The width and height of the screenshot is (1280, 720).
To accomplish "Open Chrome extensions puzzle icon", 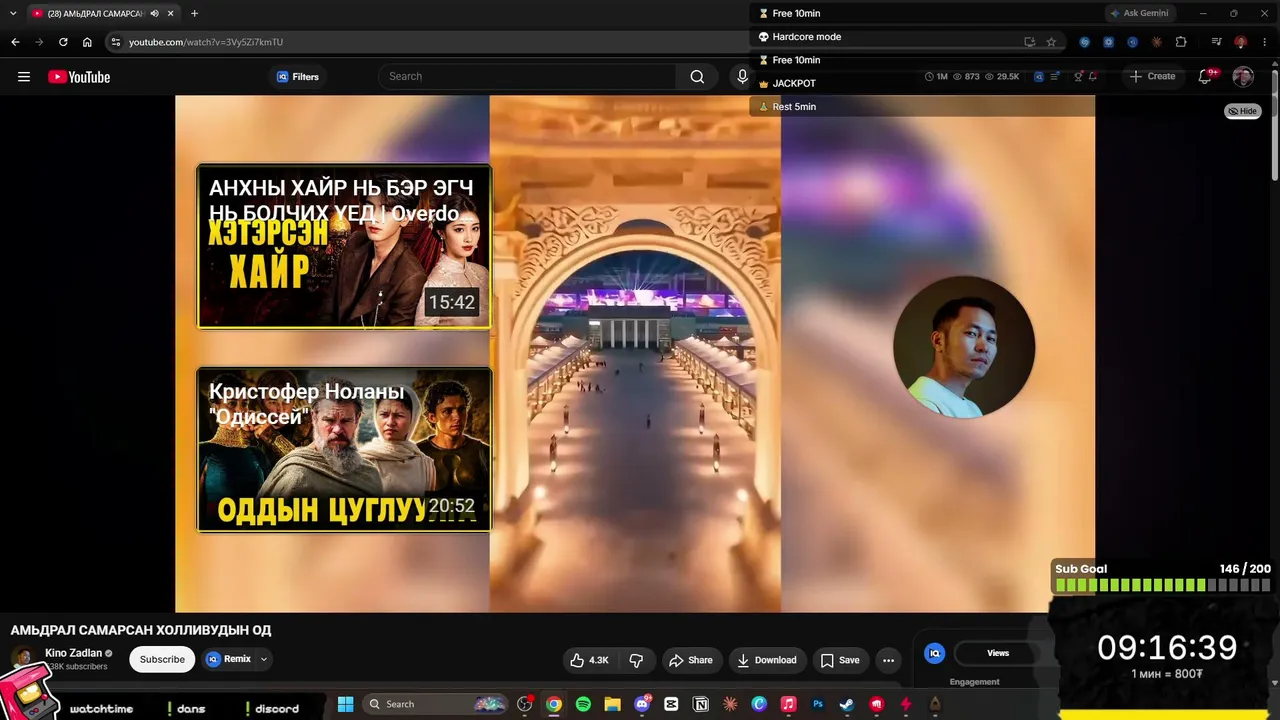I will (1181, 42).
